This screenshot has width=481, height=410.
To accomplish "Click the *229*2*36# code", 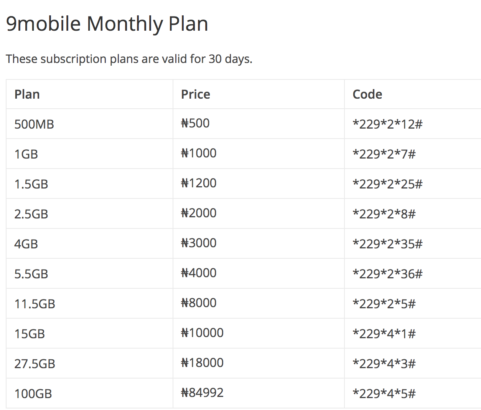I will click(388, 274).
